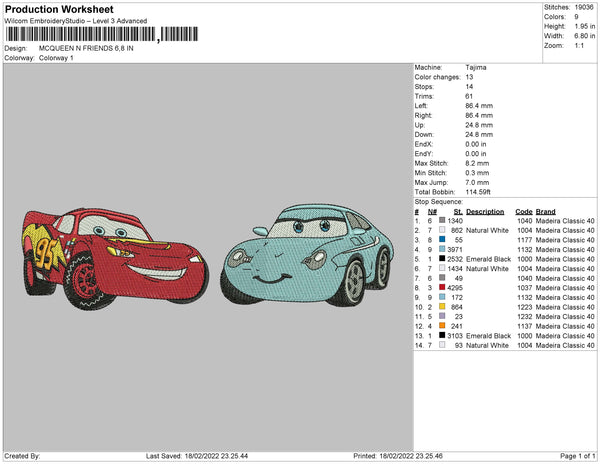
Task: Click the barcode under the worksheet title
Action: (102, 34)
